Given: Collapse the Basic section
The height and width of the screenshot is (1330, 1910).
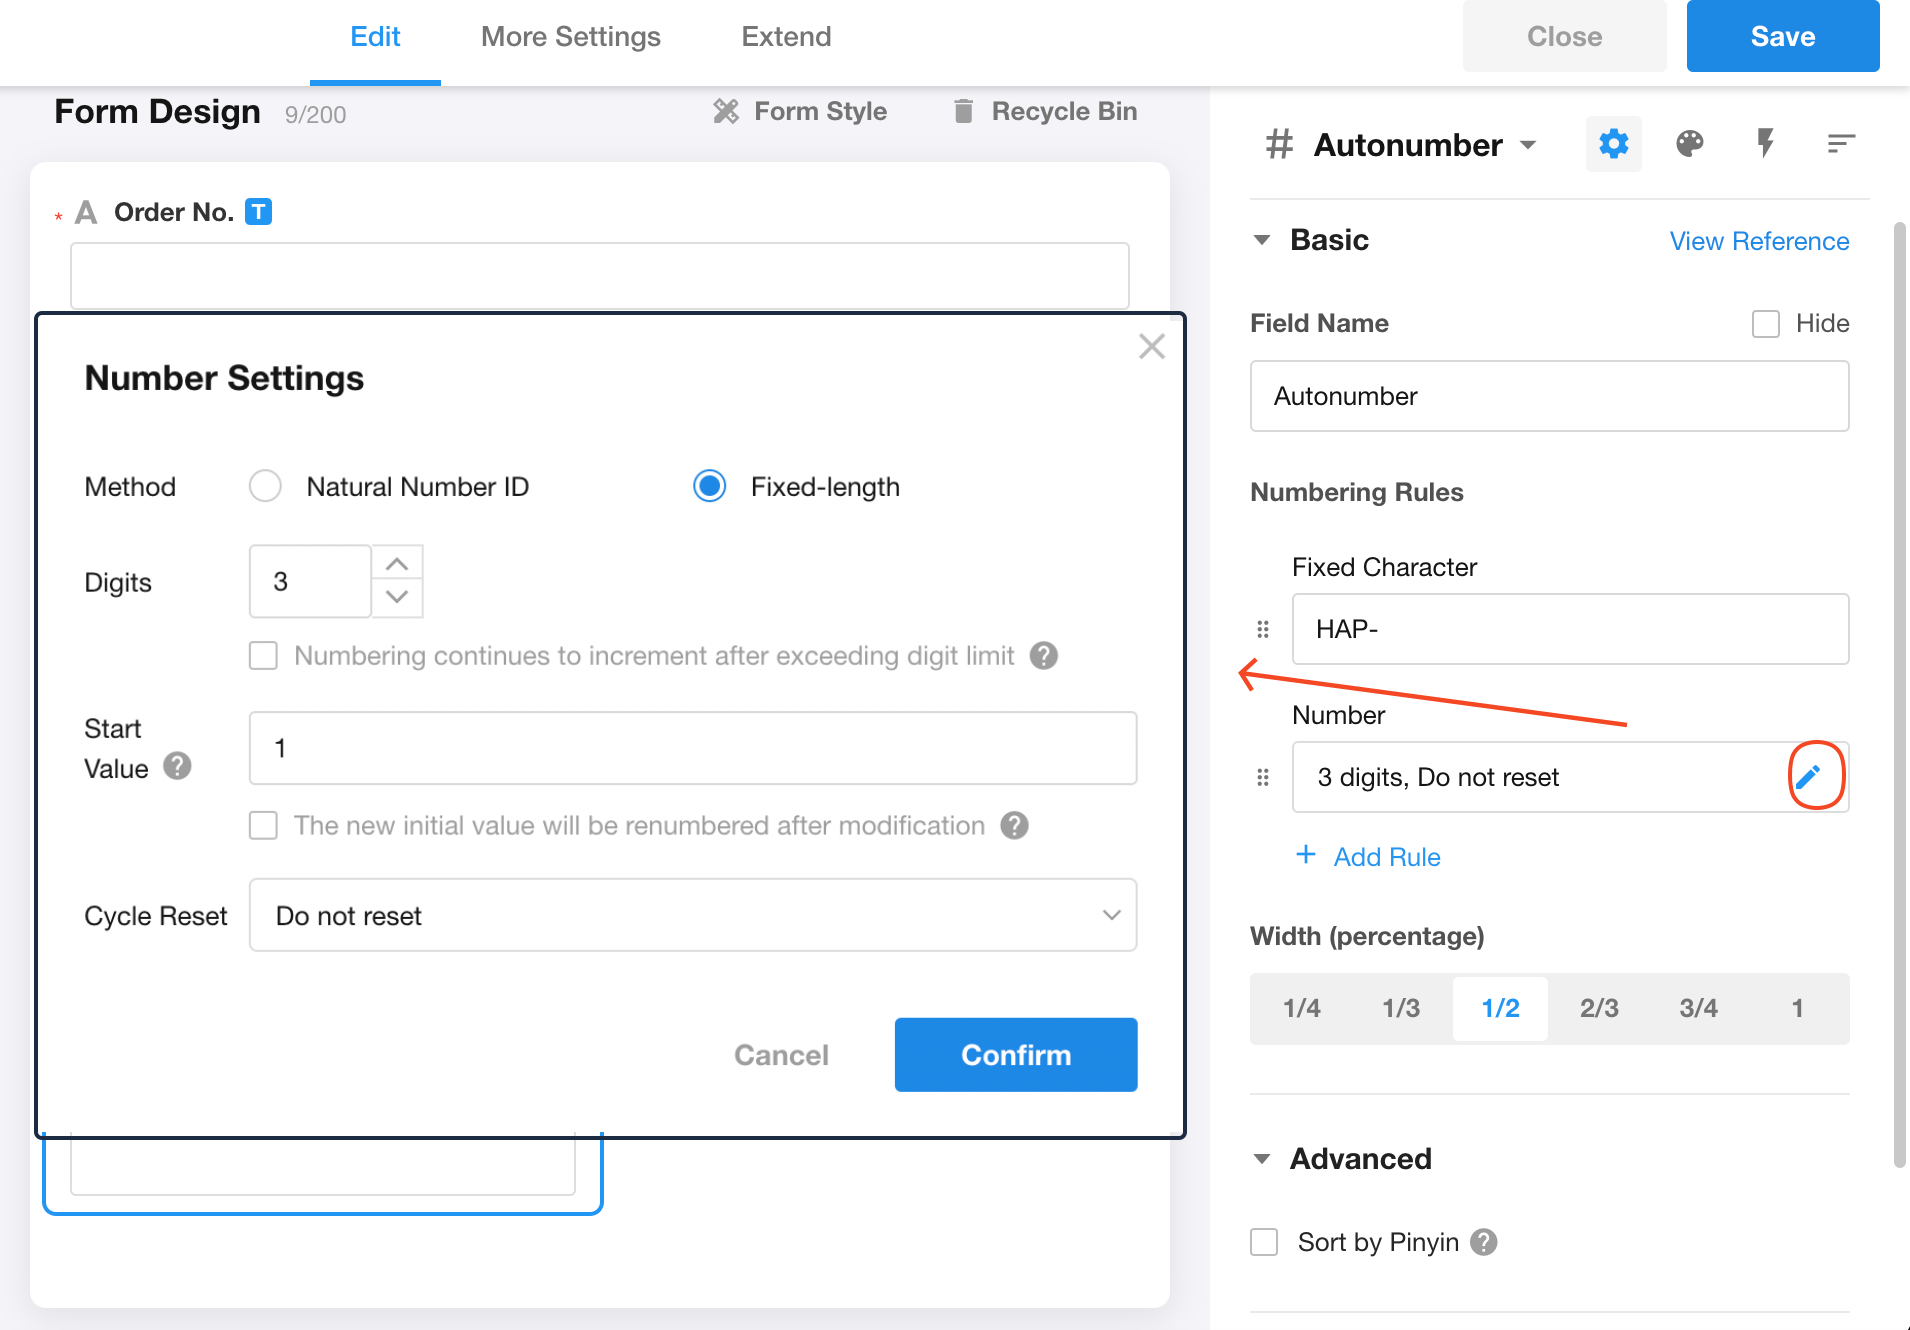Looking at the screenshot, I should click(1262, 240).
